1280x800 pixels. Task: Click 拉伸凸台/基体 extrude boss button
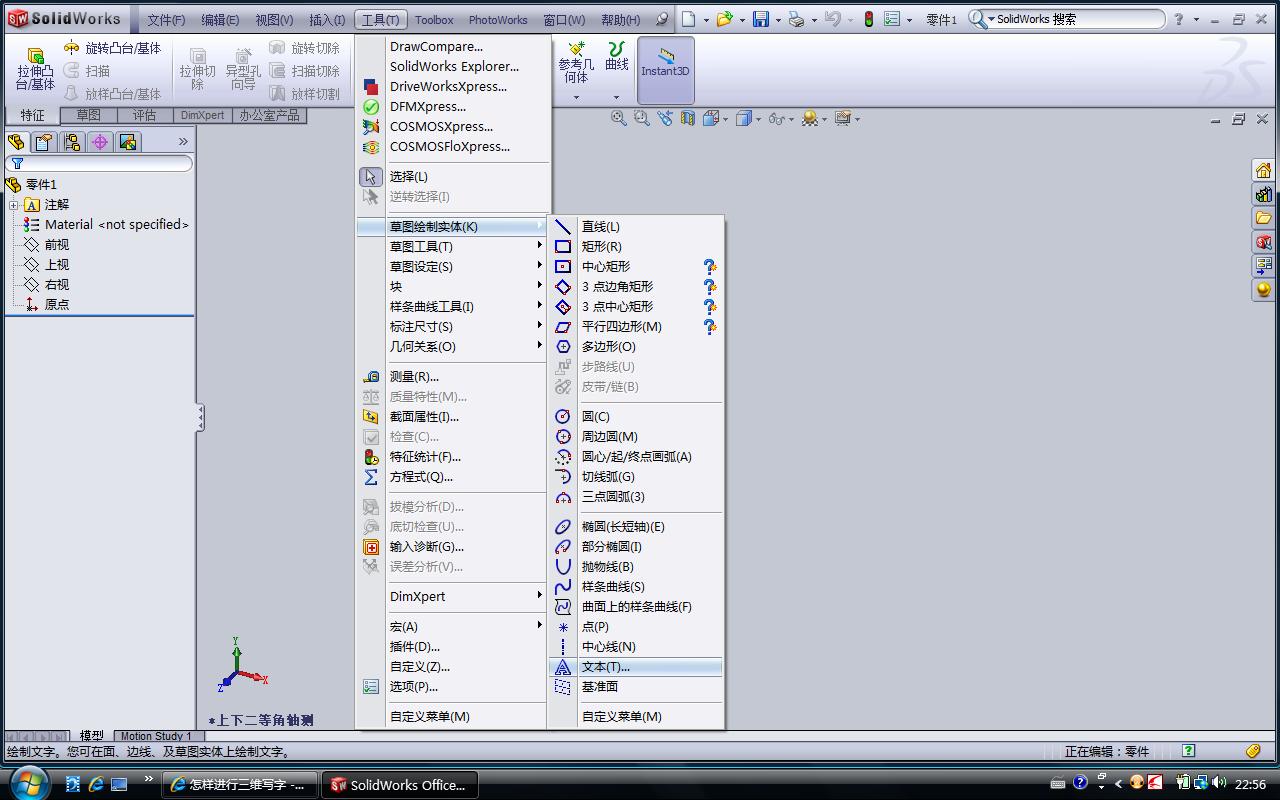(35, 70)
